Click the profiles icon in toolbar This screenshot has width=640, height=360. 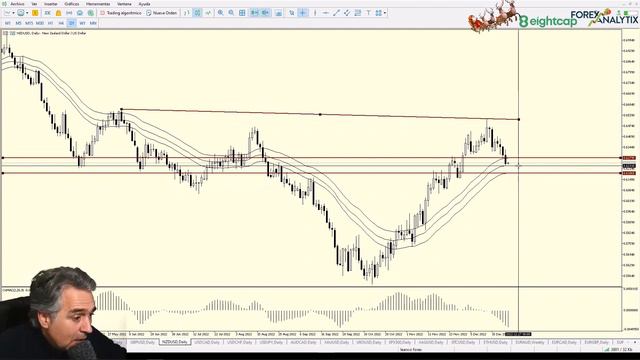[21, 13]
